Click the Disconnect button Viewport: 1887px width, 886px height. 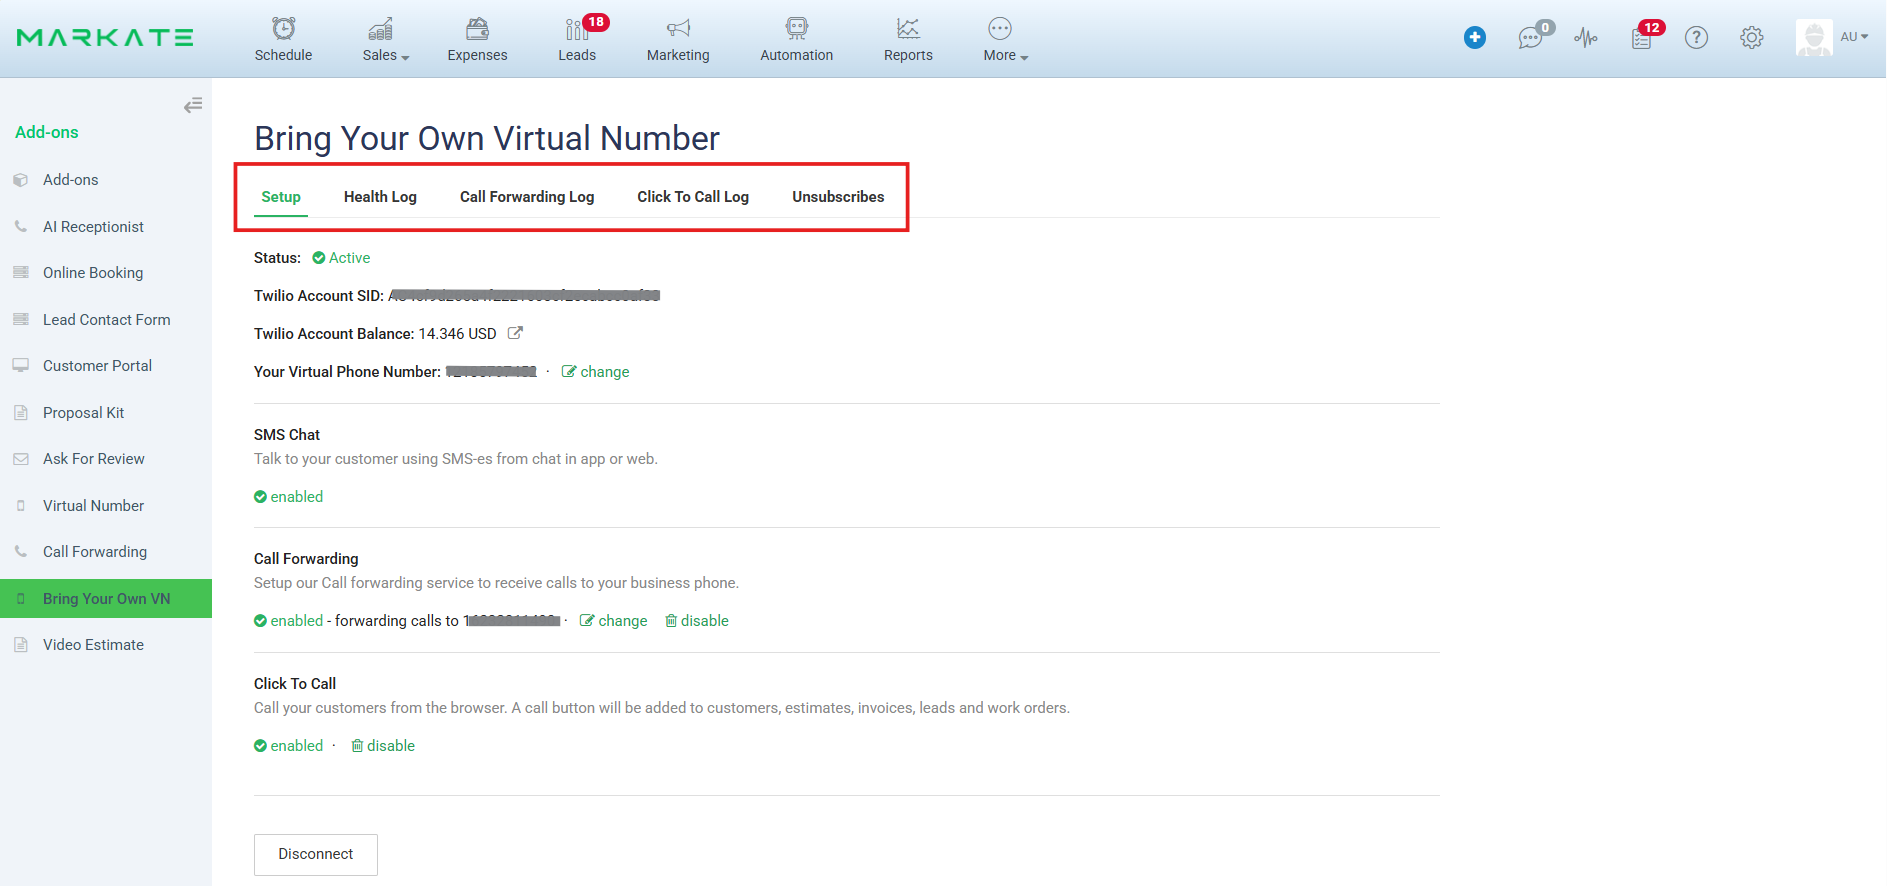coord(316,855)
